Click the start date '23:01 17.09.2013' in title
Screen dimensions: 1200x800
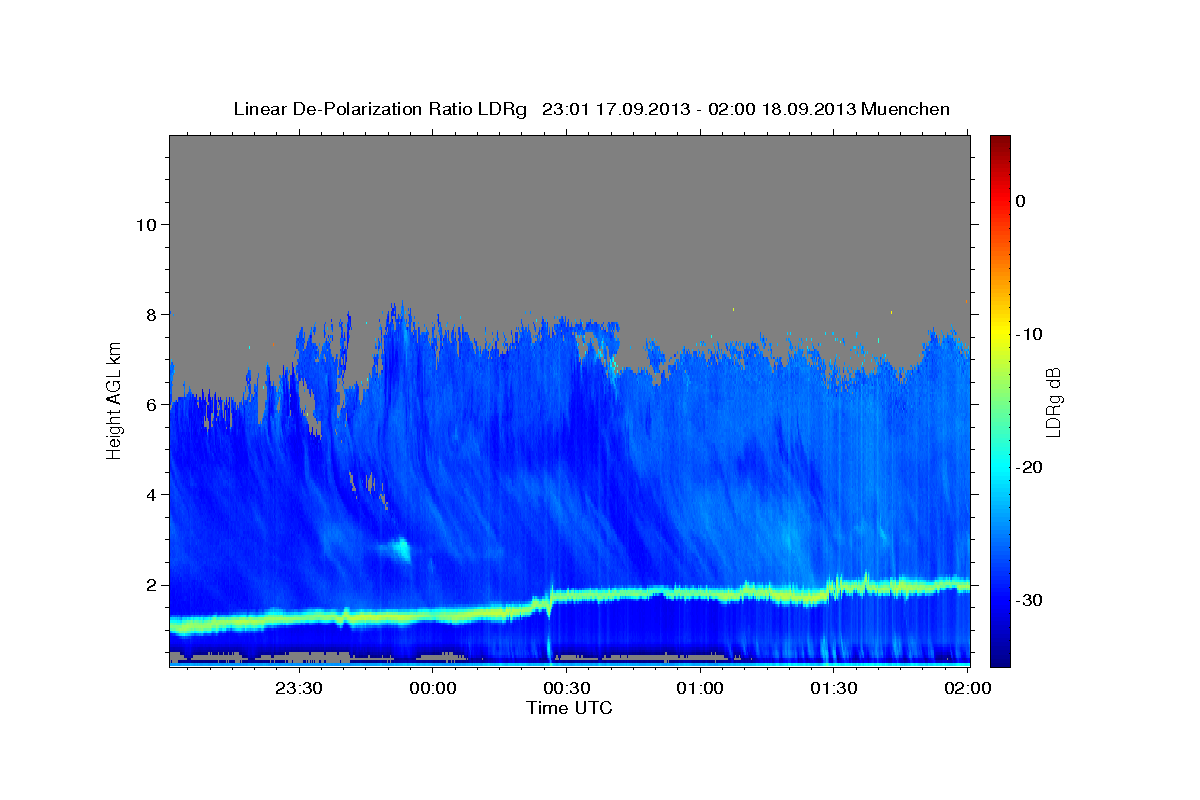[615, 109]
